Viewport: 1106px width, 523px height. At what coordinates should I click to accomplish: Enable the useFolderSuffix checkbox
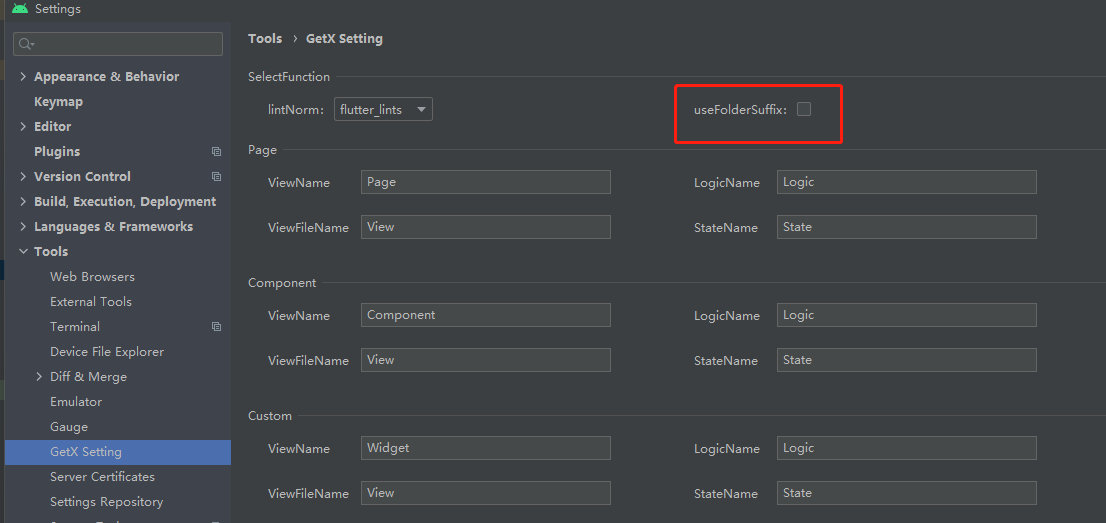804,109
